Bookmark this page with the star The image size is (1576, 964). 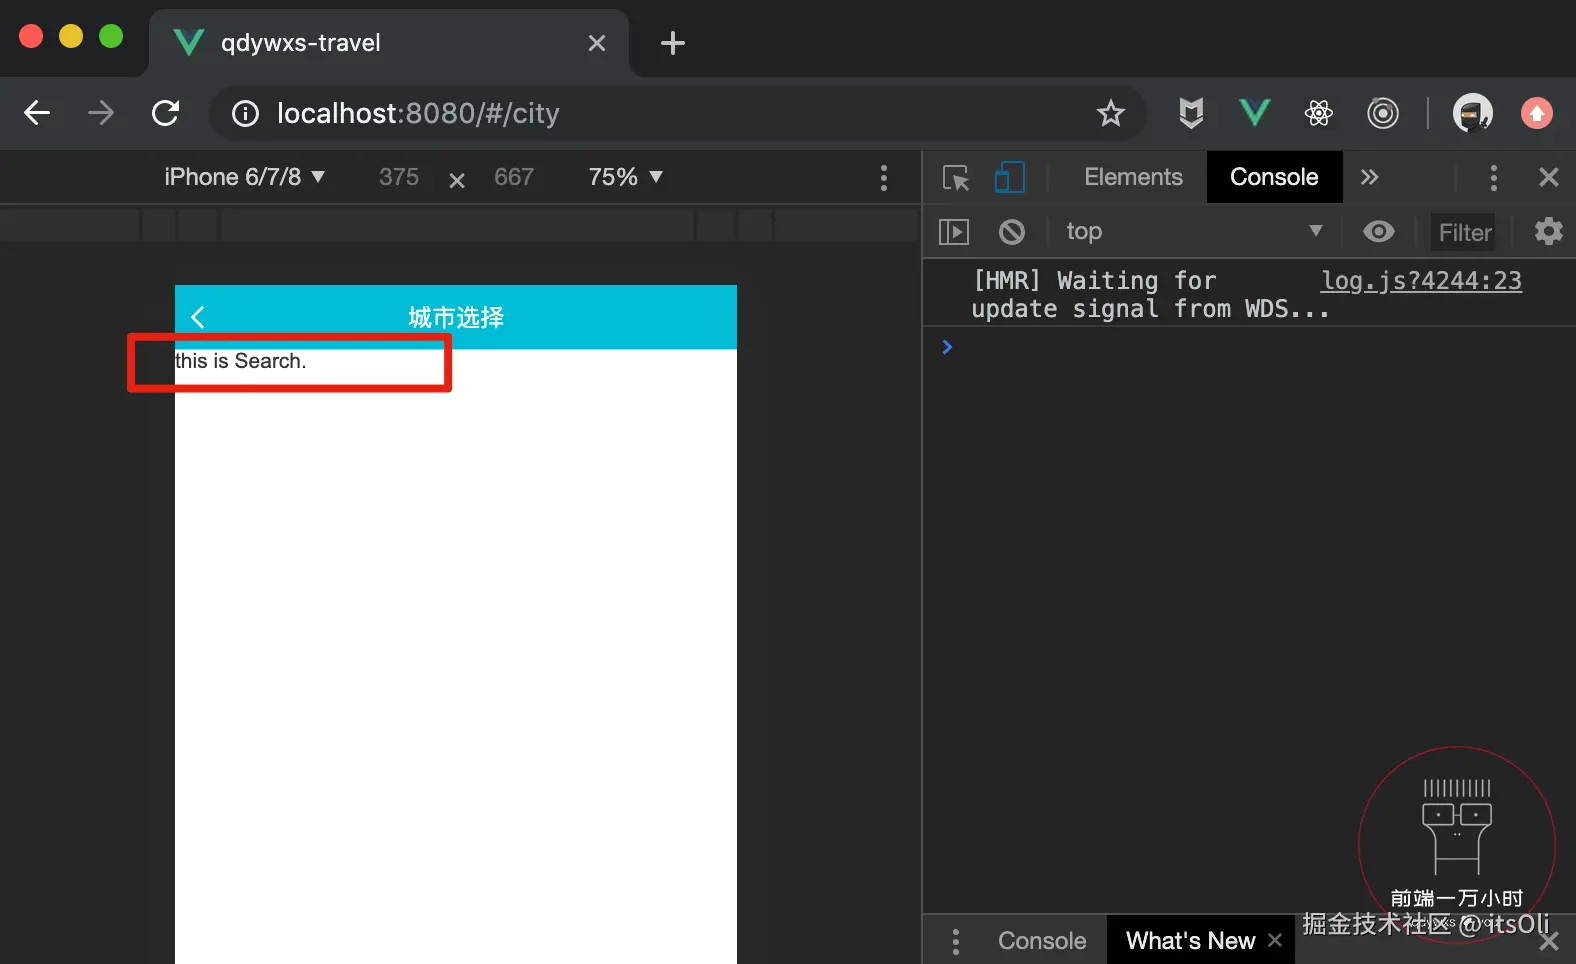pyautogui.click(x=1110, y=113)
